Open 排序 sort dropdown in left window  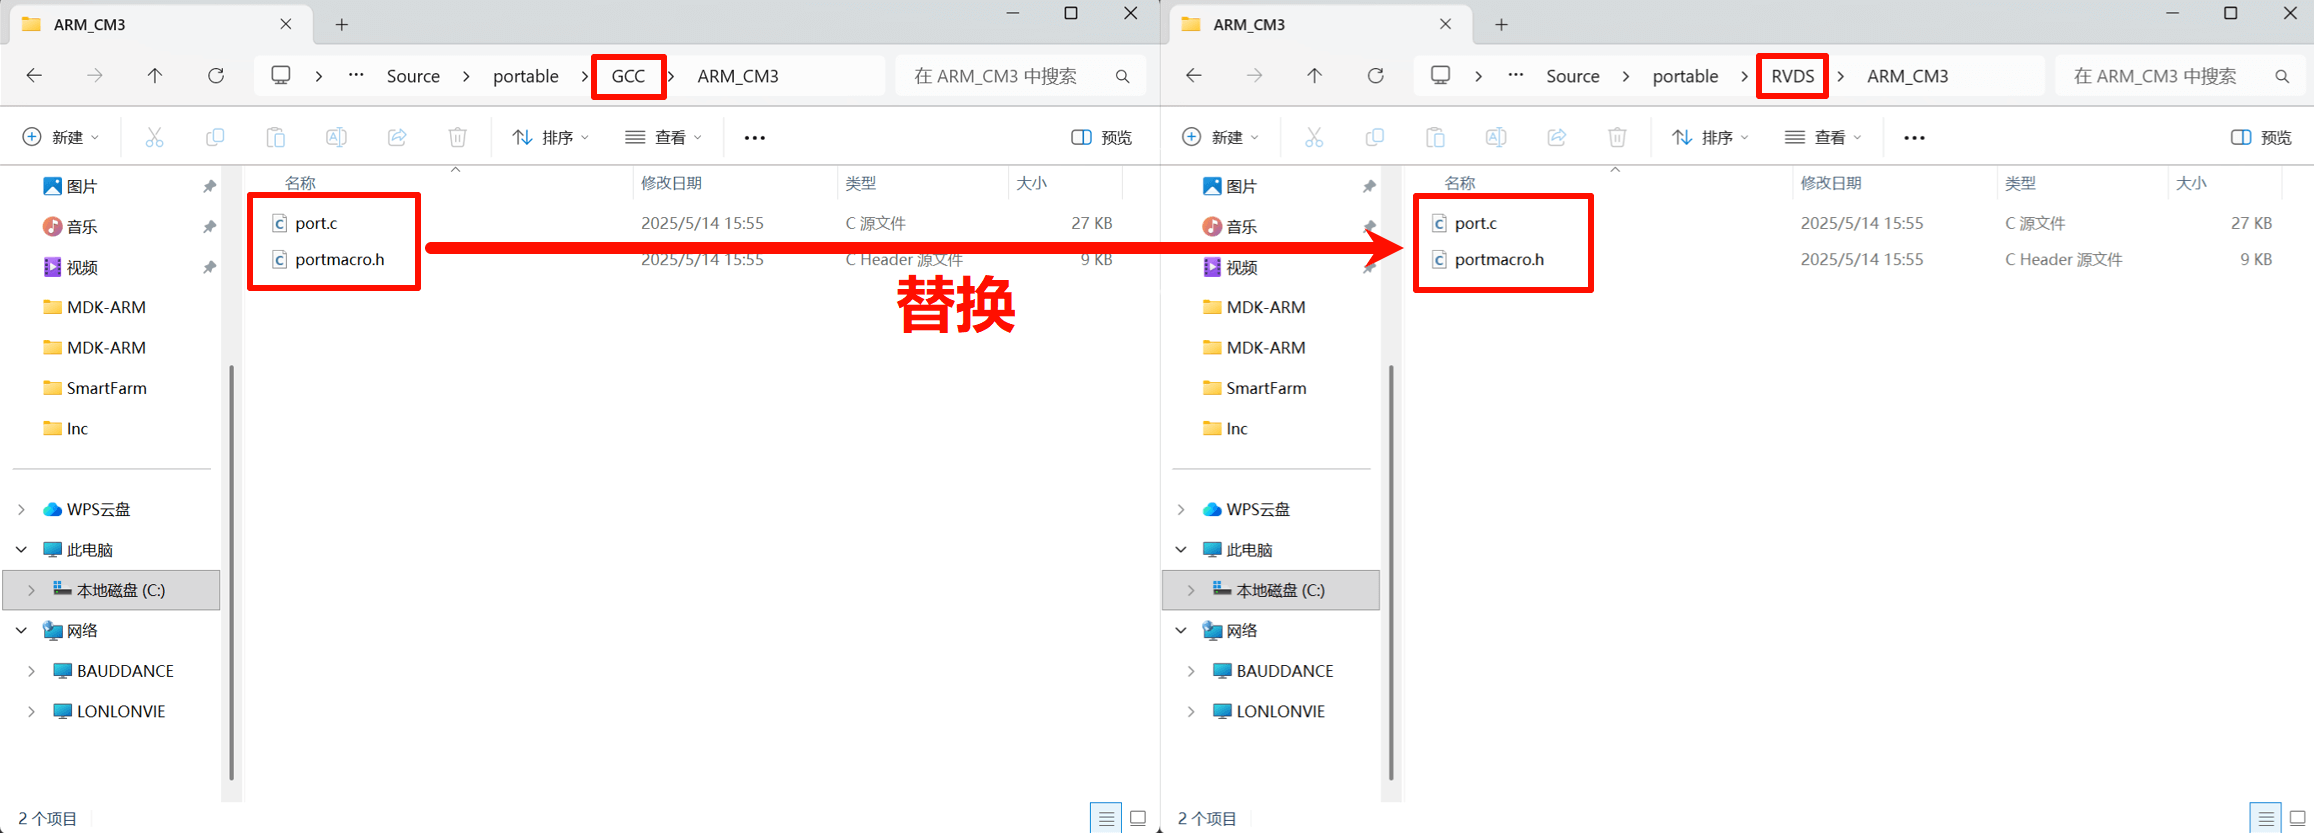(x=551, y=137)
